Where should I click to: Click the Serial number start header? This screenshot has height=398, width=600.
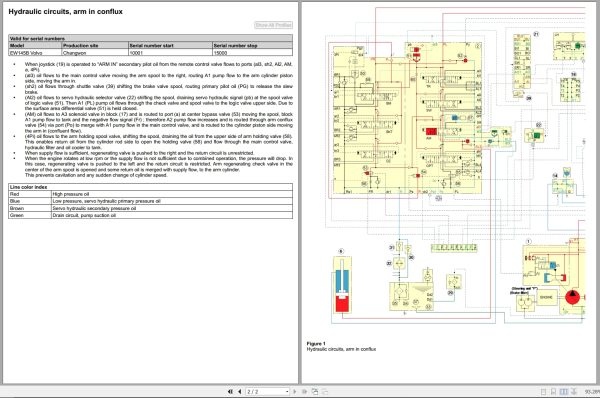click(x=170, y=46)
